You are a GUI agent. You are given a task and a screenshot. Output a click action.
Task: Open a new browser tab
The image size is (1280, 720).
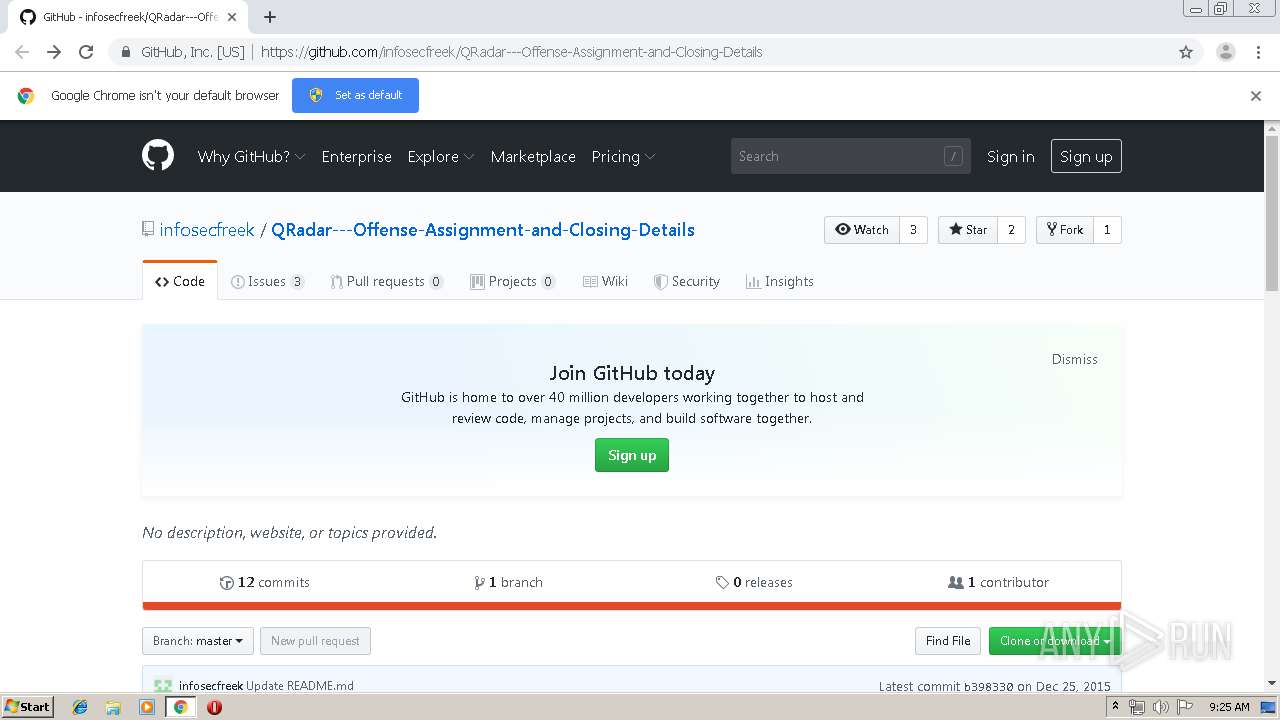click(270, 17)
